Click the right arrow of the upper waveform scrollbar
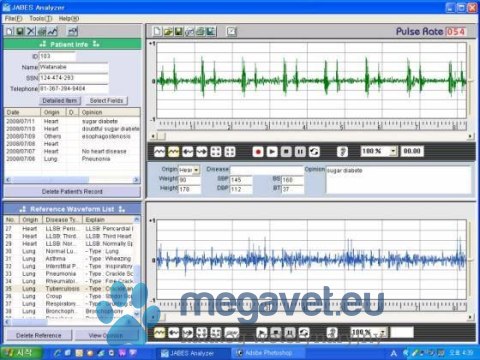 pyautogui.click(x=470, y=136)
